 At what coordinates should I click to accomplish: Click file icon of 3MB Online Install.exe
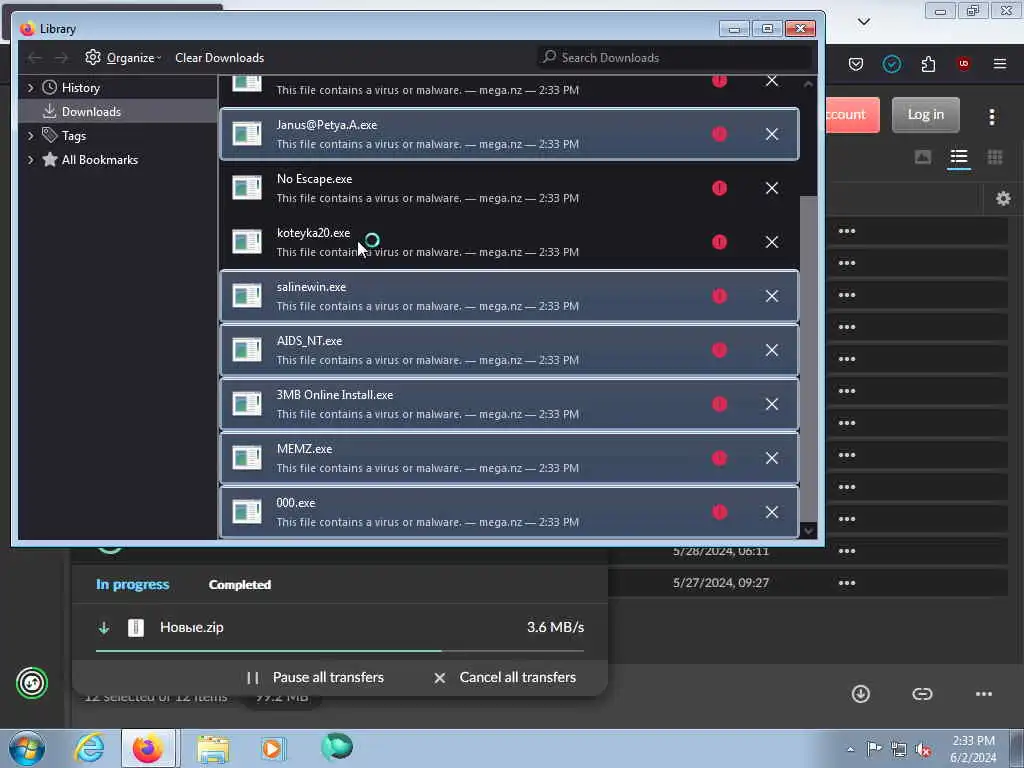[x=247, y=404]
